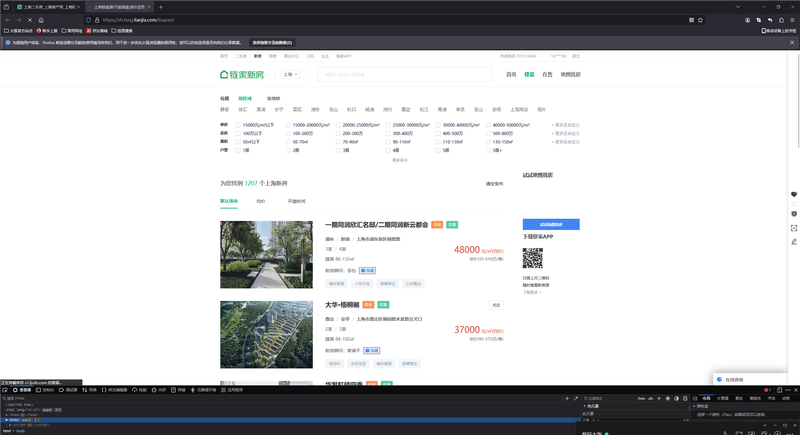
Task: Open the site info shield icon
Action: coord(88,20)
